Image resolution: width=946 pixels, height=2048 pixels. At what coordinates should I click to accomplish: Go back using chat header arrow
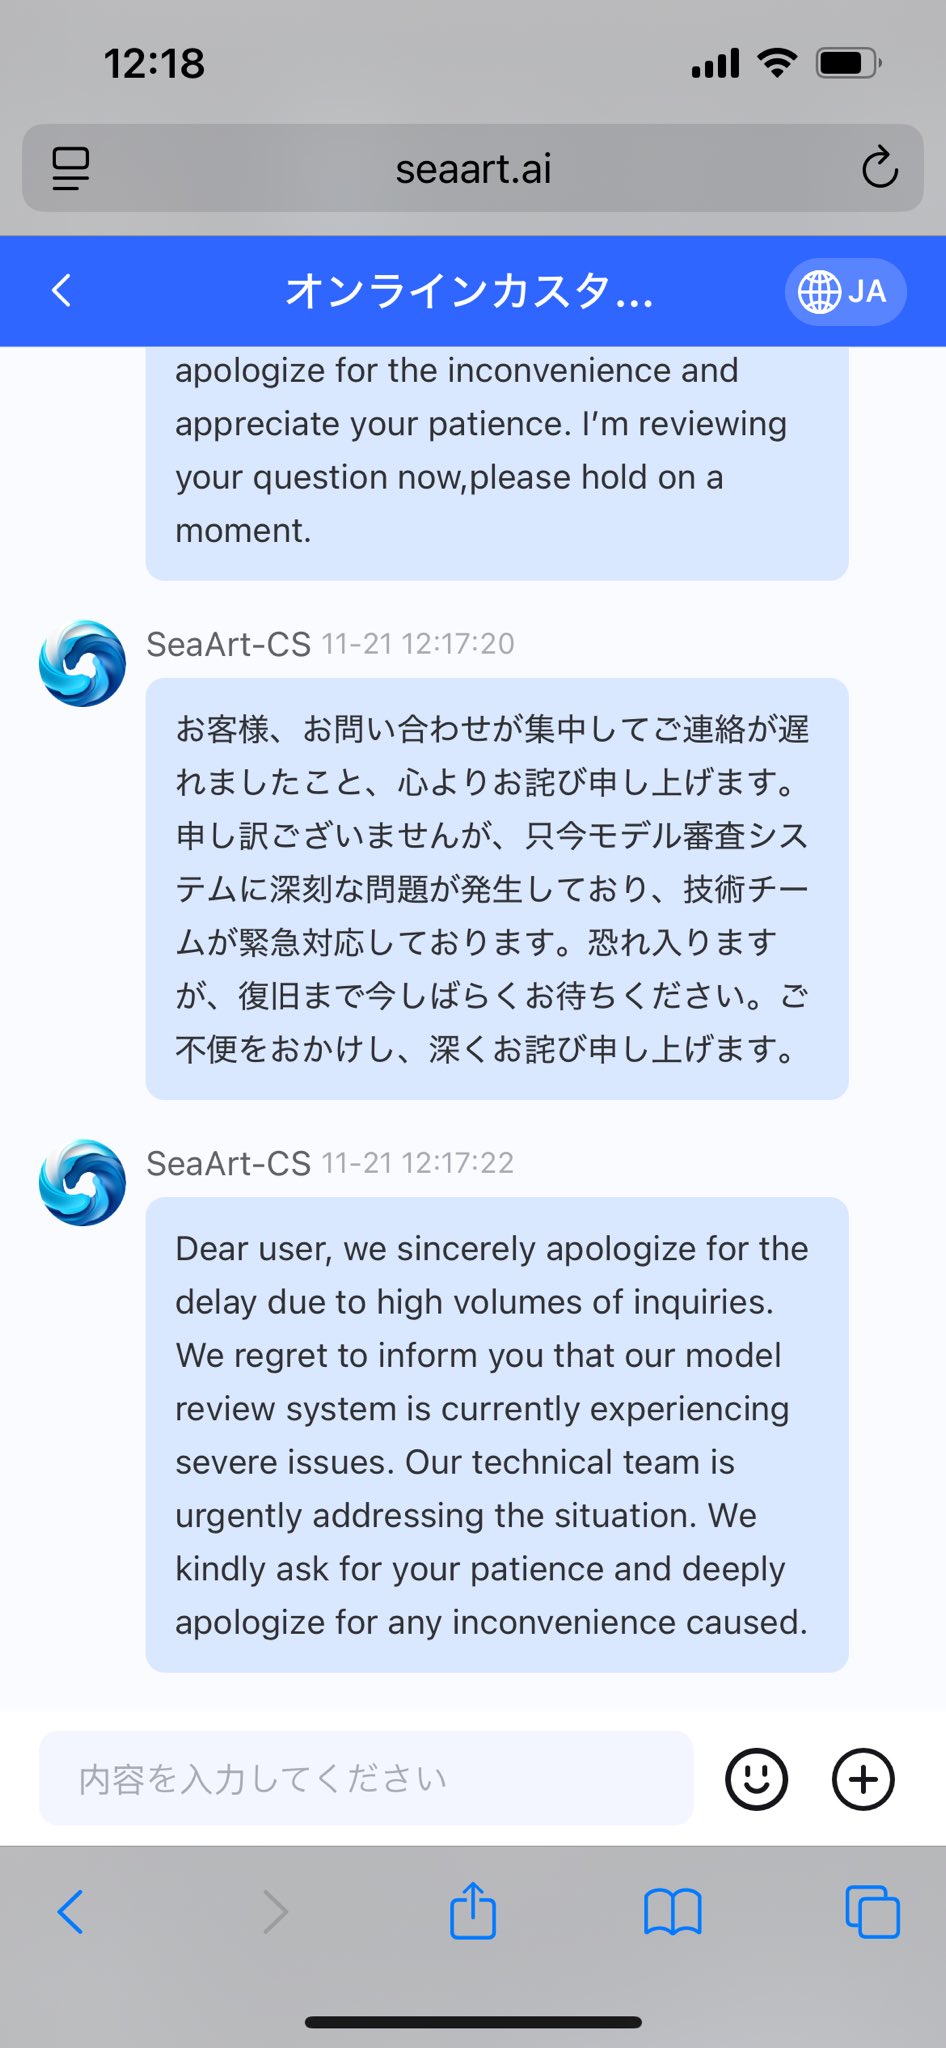[x=62, y=291]
